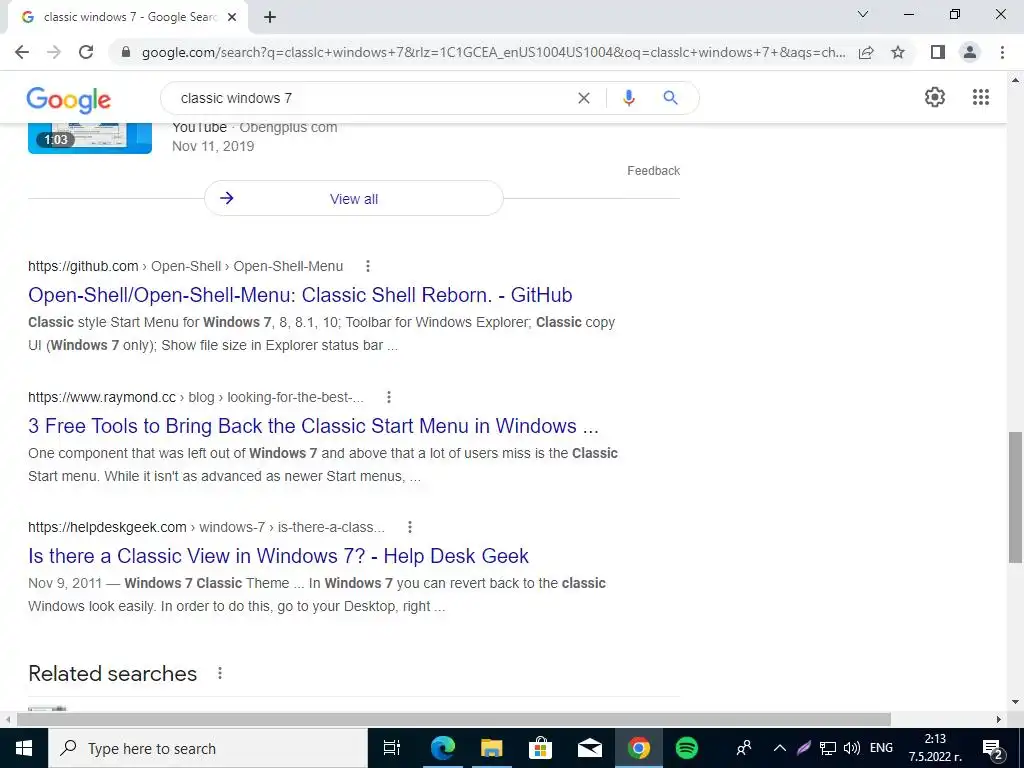Open the clock and calendar
The width and height of the screenshot is (1024, 768).
[x=935, y=748]
